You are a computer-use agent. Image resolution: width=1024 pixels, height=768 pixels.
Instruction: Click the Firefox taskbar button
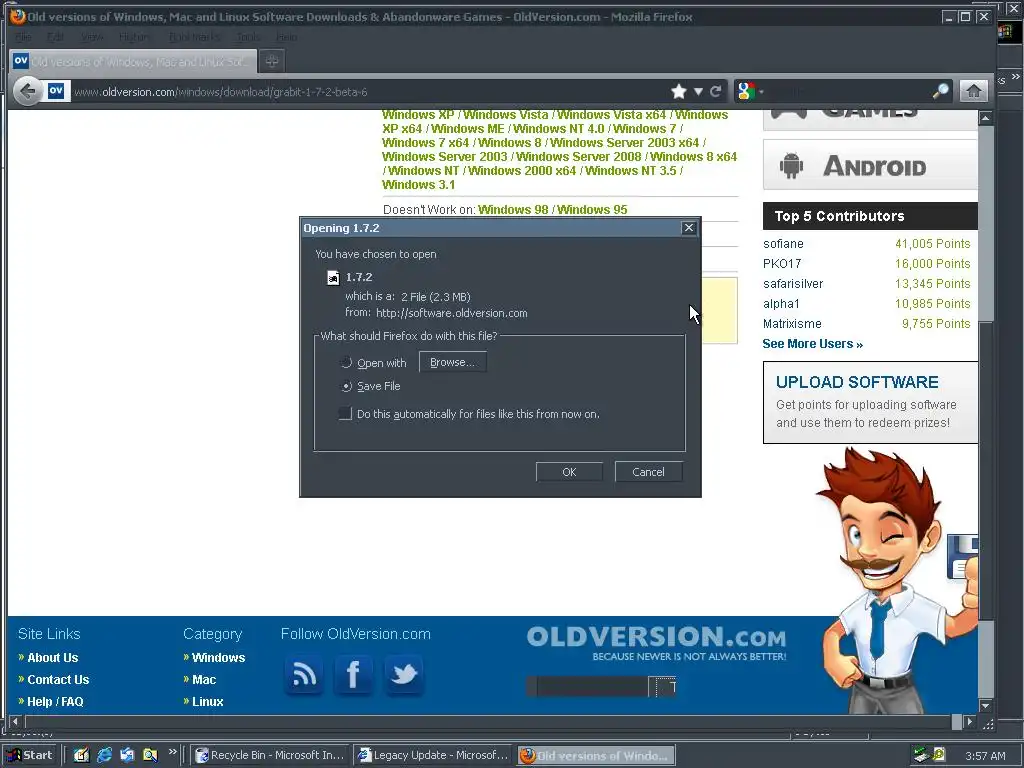(596, 755)
